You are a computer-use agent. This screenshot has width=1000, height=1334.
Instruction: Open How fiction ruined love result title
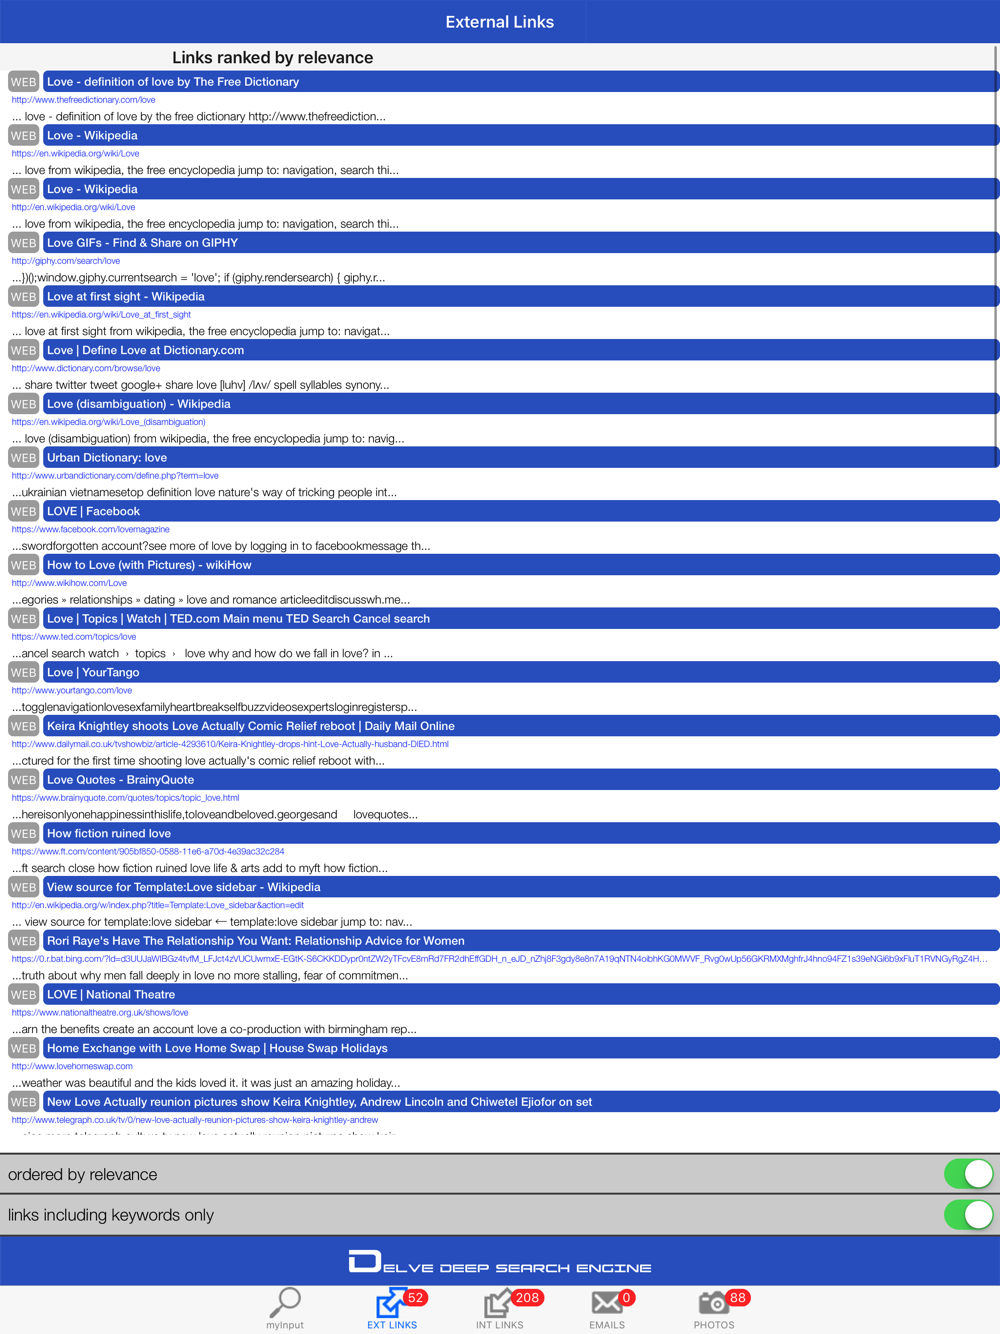(521, 833)
